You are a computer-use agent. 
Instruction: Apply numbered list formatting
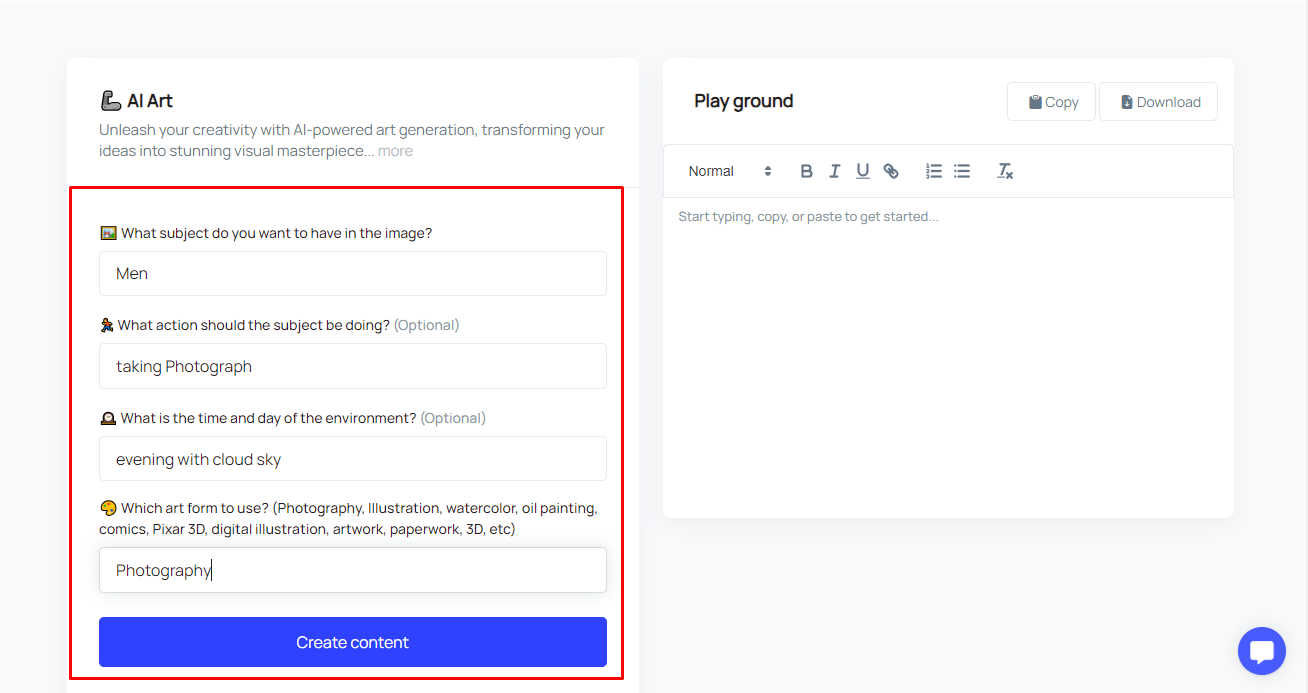tap(934, 171)
